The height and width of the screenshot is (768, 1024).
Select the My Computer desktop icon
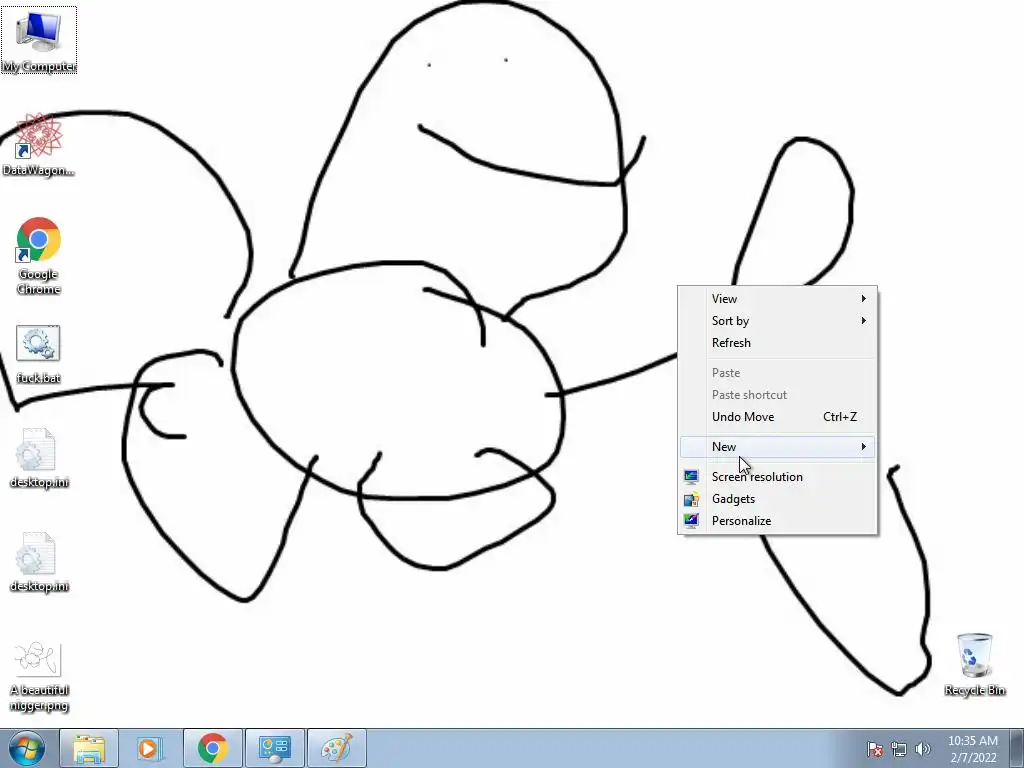(39, 40)
